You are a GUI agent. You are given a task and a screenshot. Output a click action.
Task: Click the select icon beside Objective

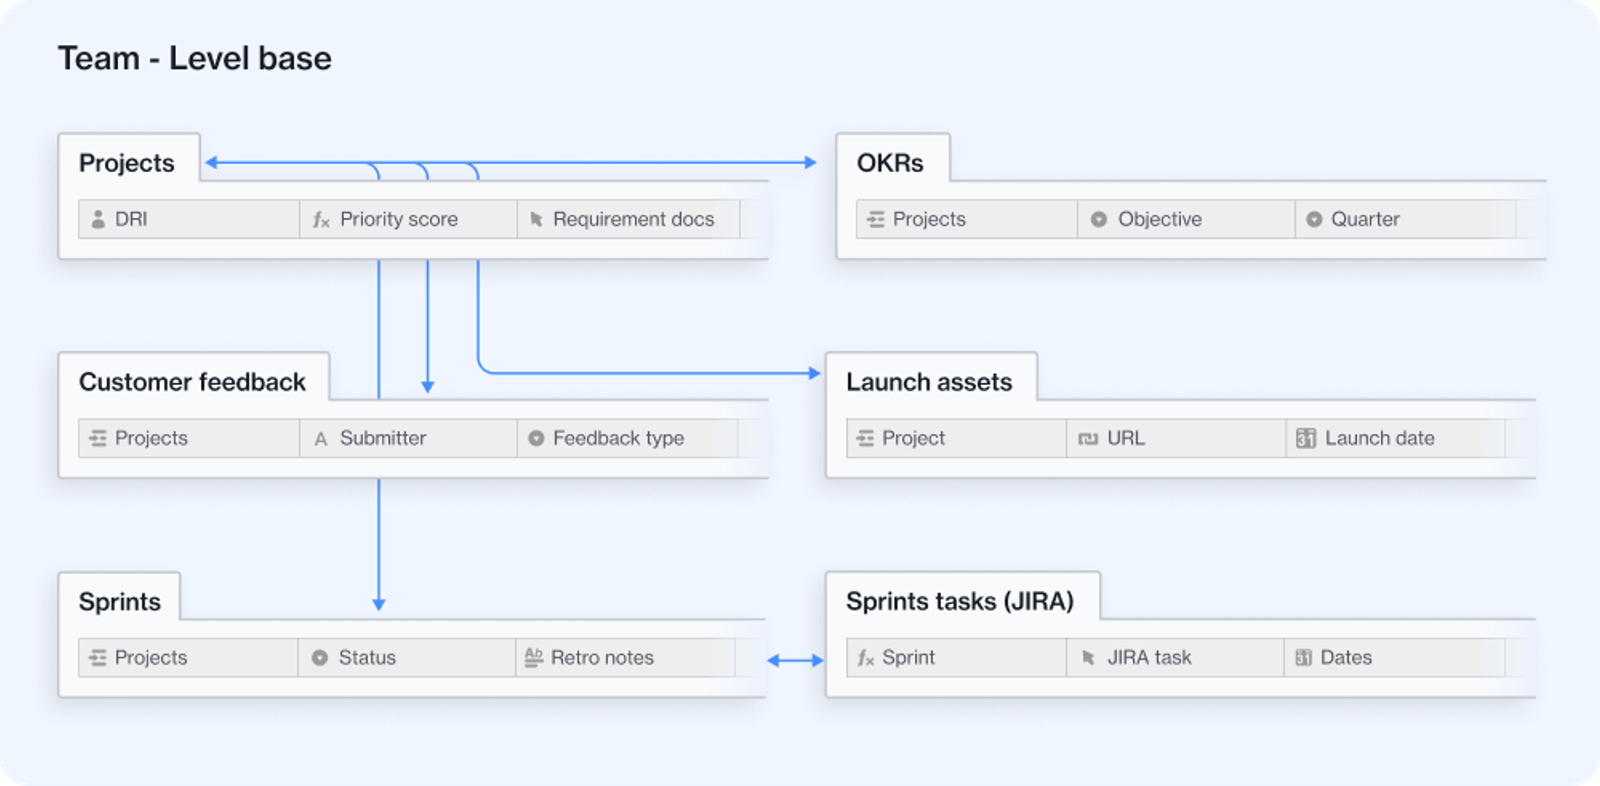(x=1099, y=219)
